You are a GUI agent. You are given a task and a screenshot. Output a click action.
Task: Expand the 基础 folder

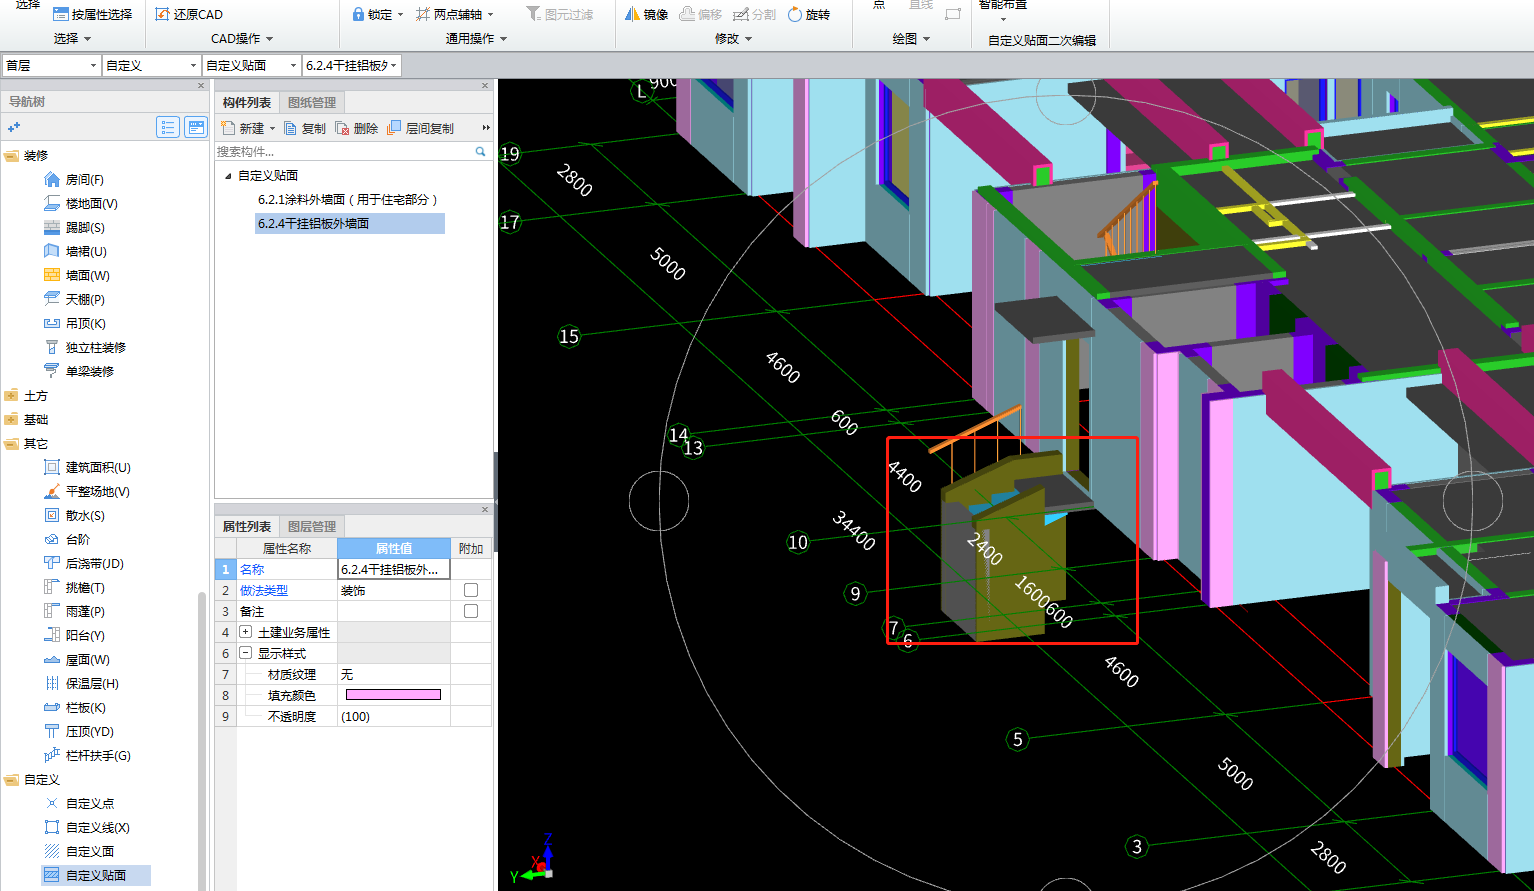pos(11,420)
